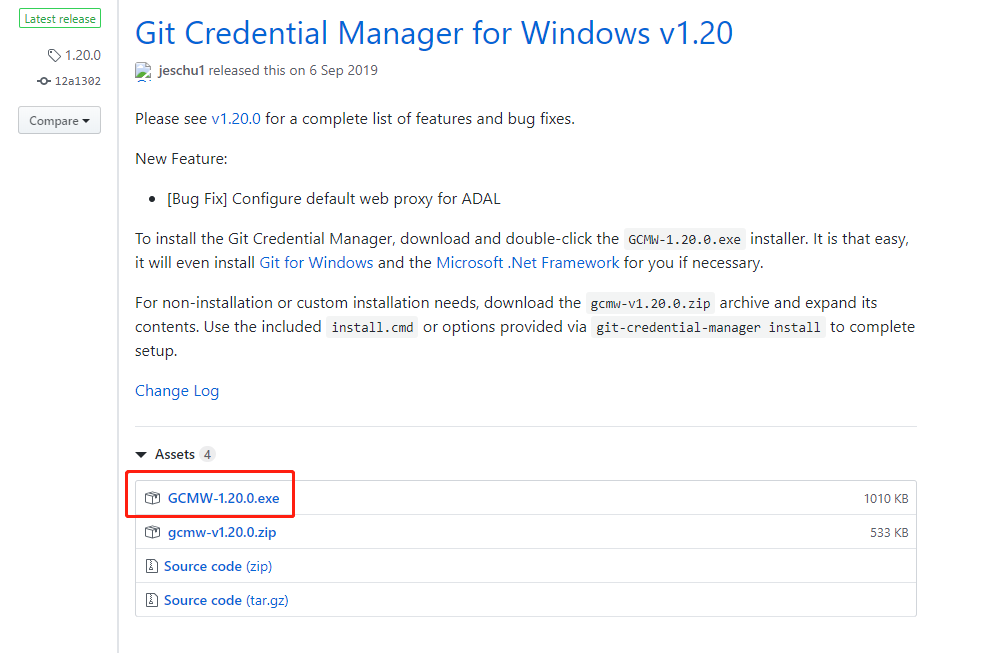Open the Change Log link

click(177, 391)
